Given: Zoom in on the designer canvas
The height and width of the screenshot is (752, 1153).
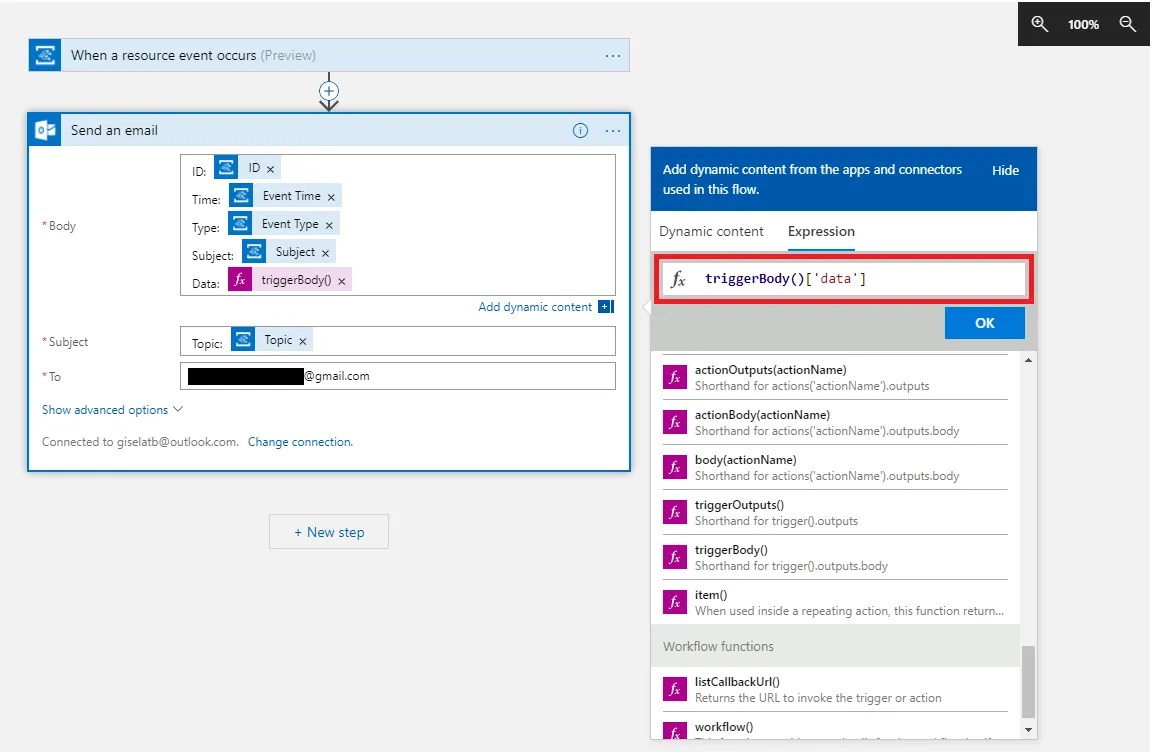Looking at the screenshot, I should click(1039, 24).
